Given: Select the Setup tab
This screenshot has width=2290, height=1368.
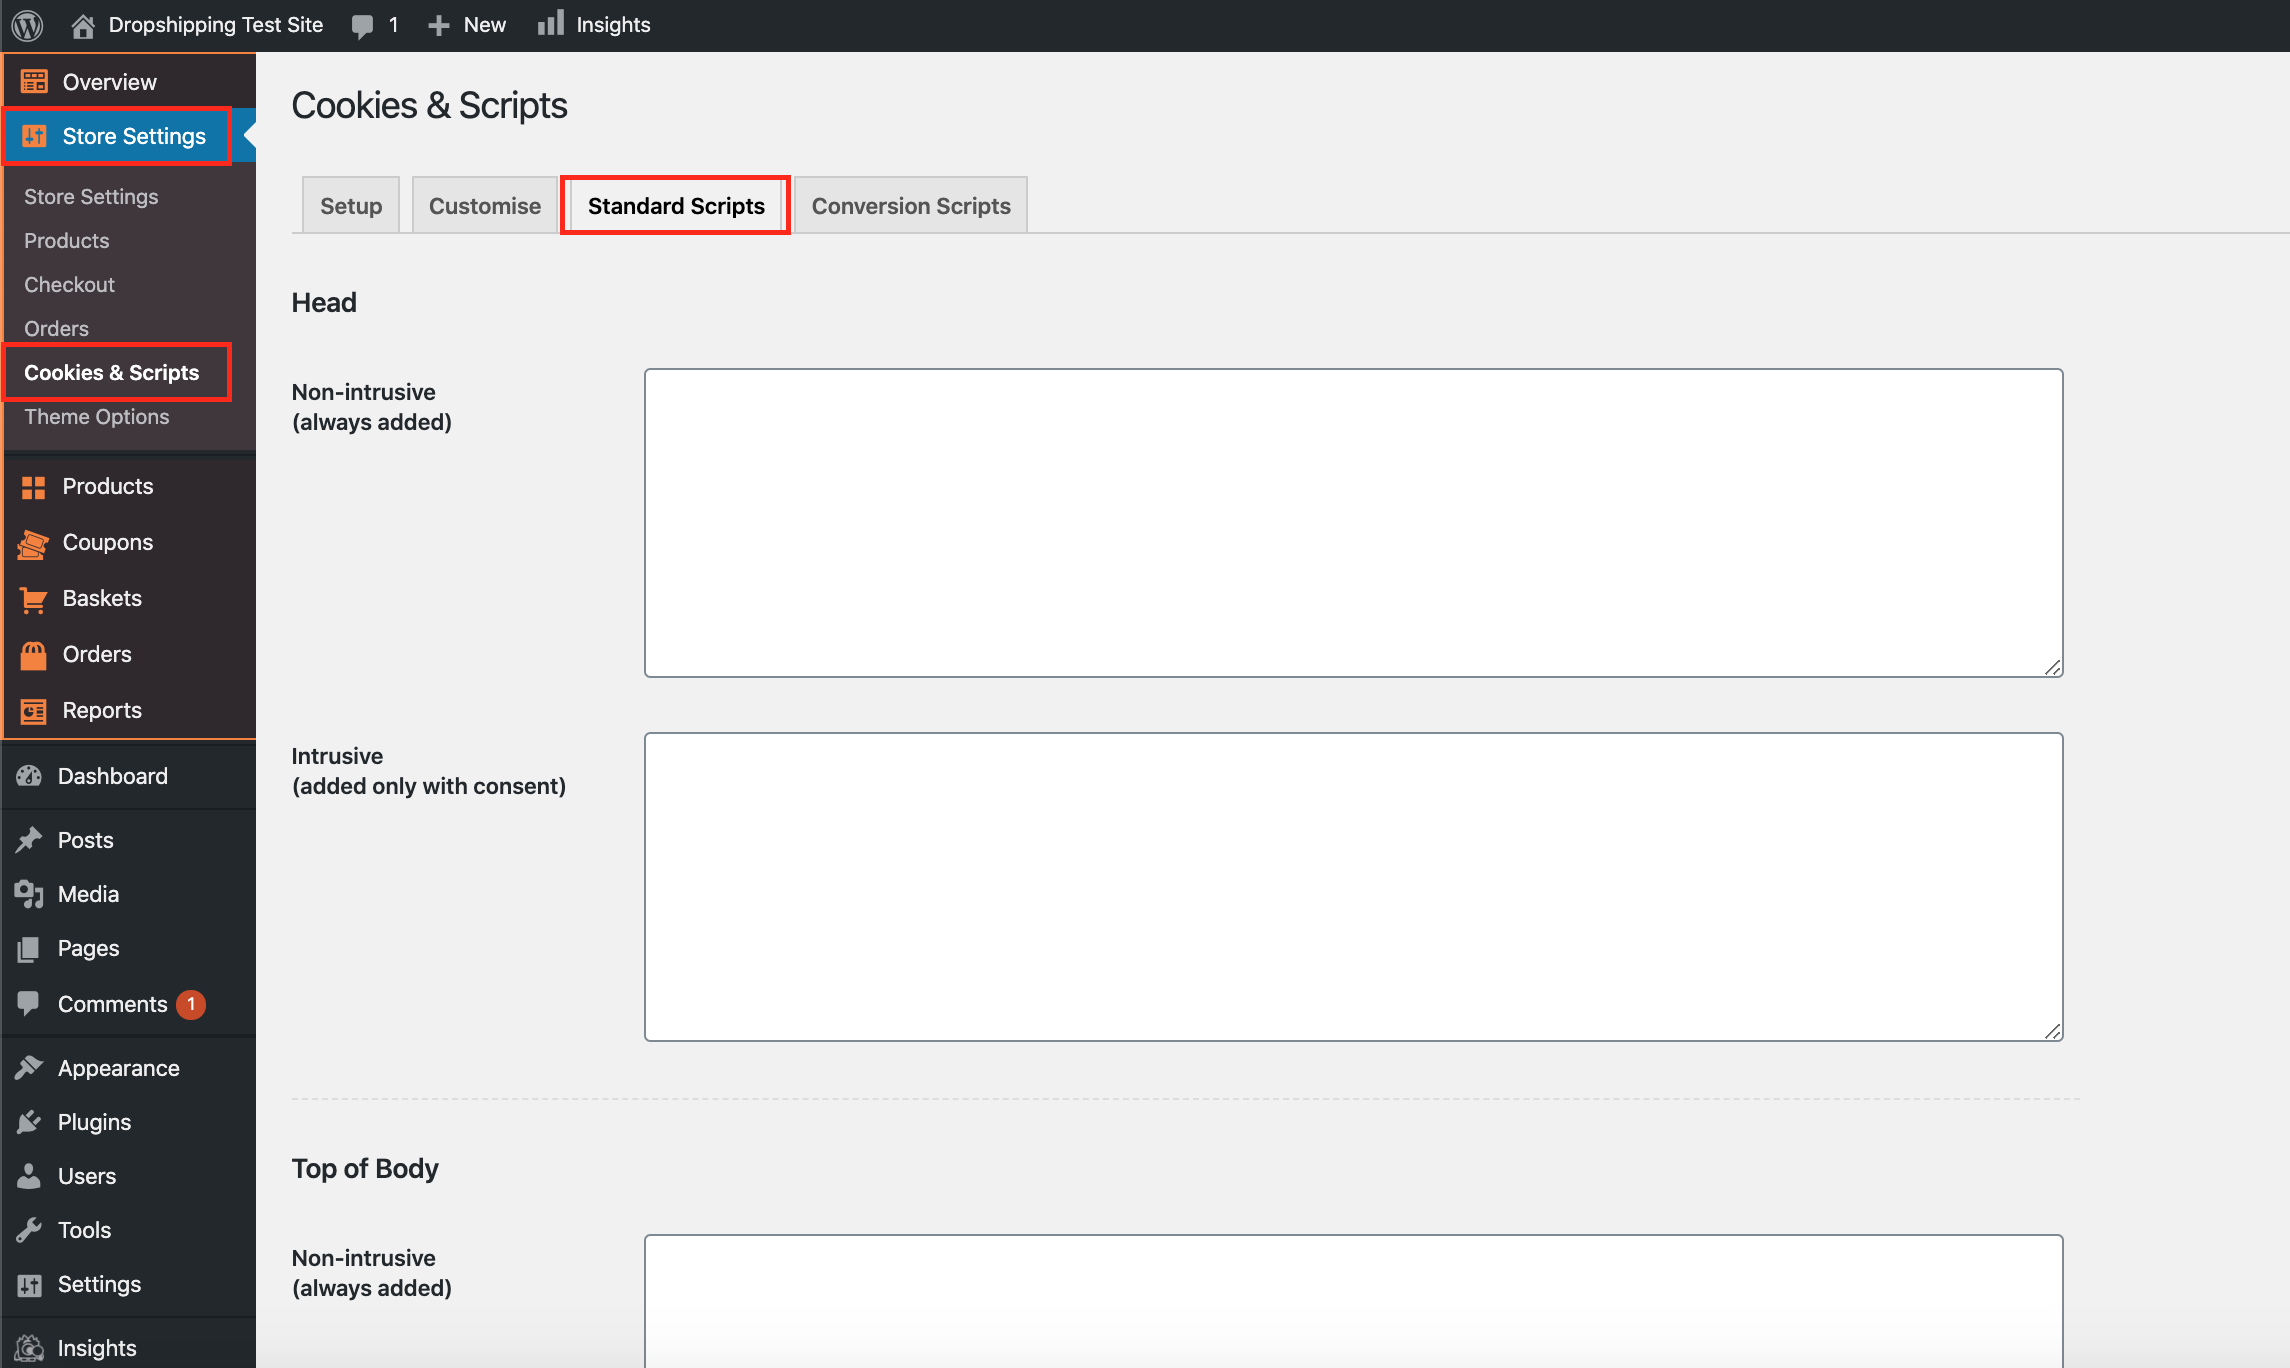Looking at the screenshot, I should [x=350, y=206].
